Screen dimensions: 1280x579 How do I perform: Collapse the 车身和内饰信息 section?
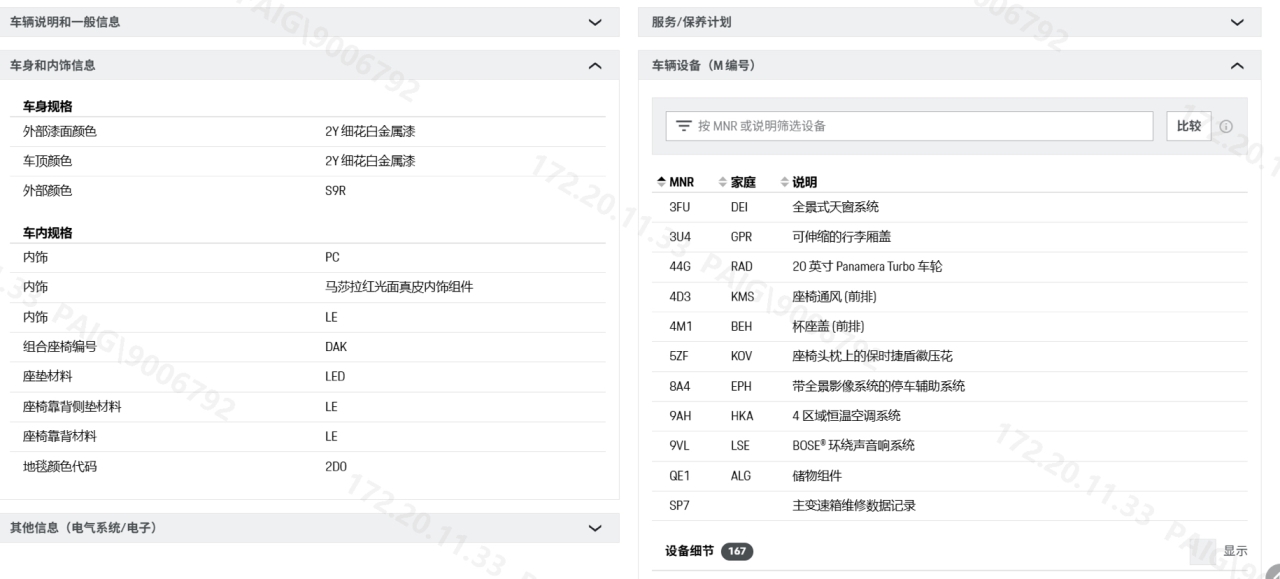point(595,66)
